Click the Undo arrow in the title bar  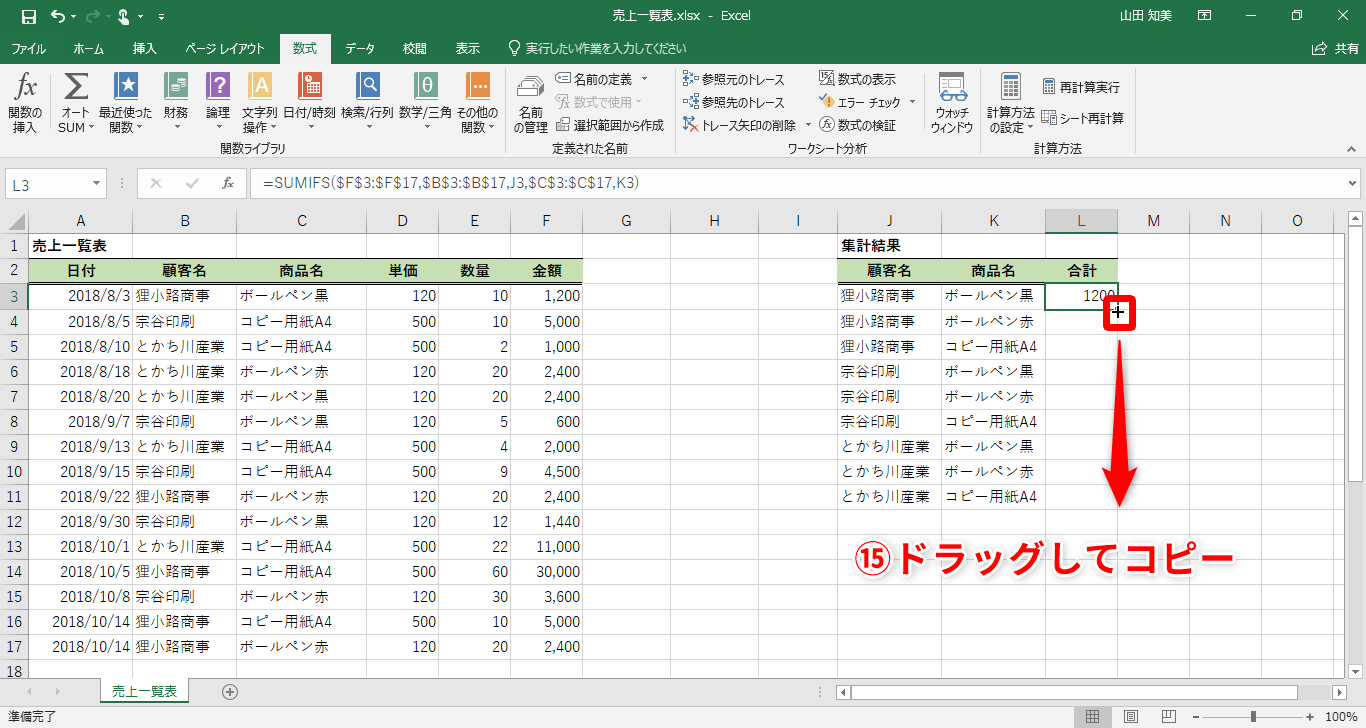click(x=57, y=16)
